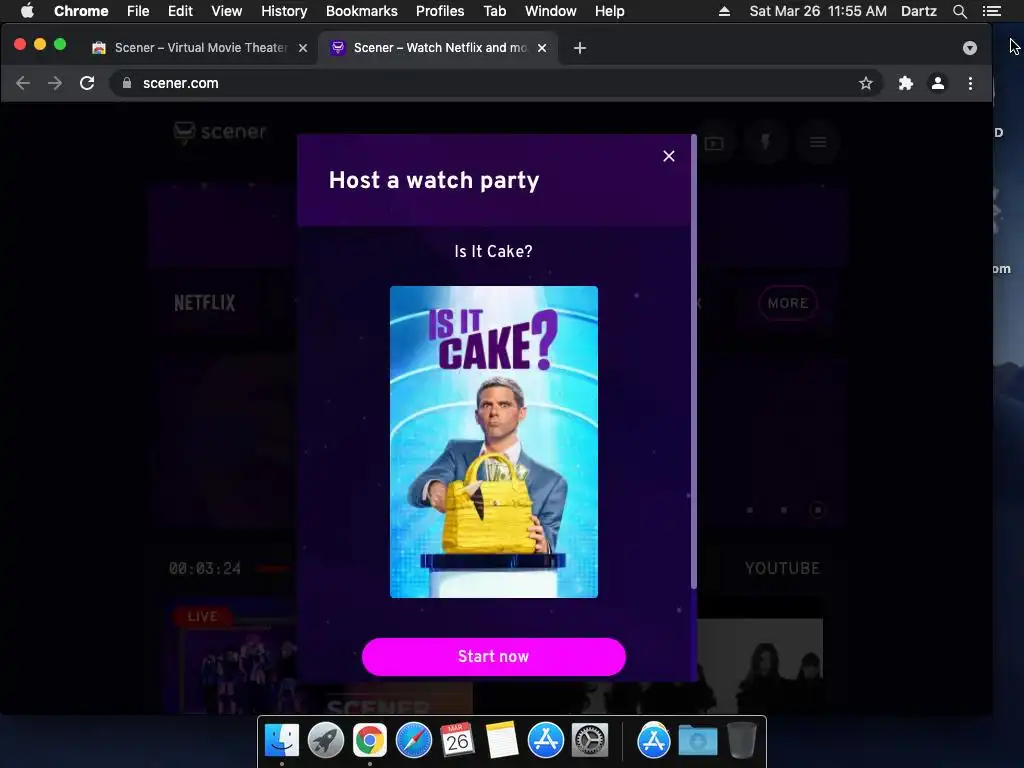Open the Bookmarks menu
This screenshot has height=768, width=1024.
362,11
